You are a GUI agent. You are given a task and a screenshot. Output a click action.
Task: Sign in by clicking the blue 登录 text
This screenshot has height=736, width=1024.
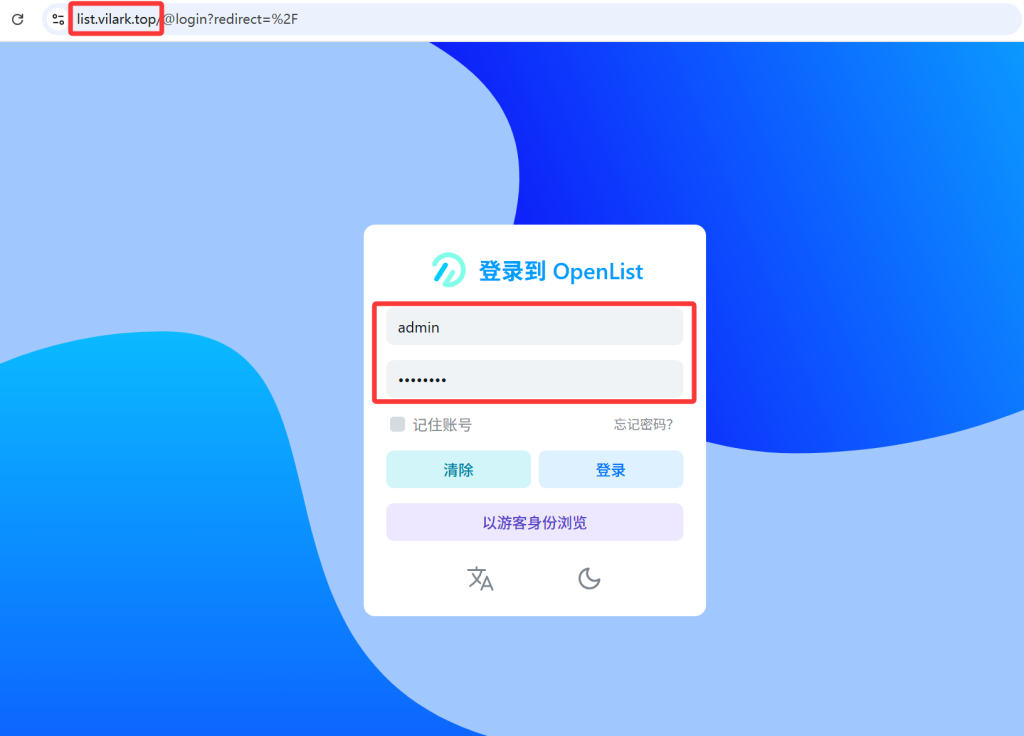(610, 469)
